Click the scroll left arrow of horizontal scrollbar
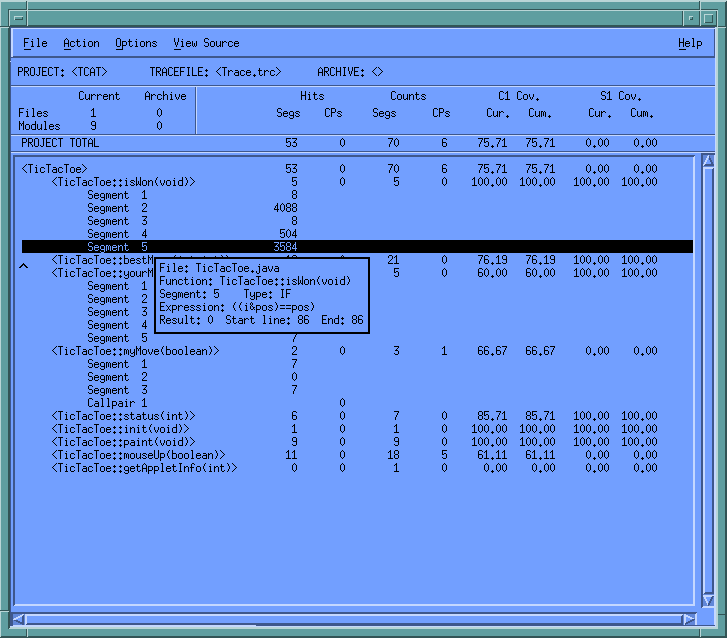The image size is (727, 638). (x=19, y=619)
